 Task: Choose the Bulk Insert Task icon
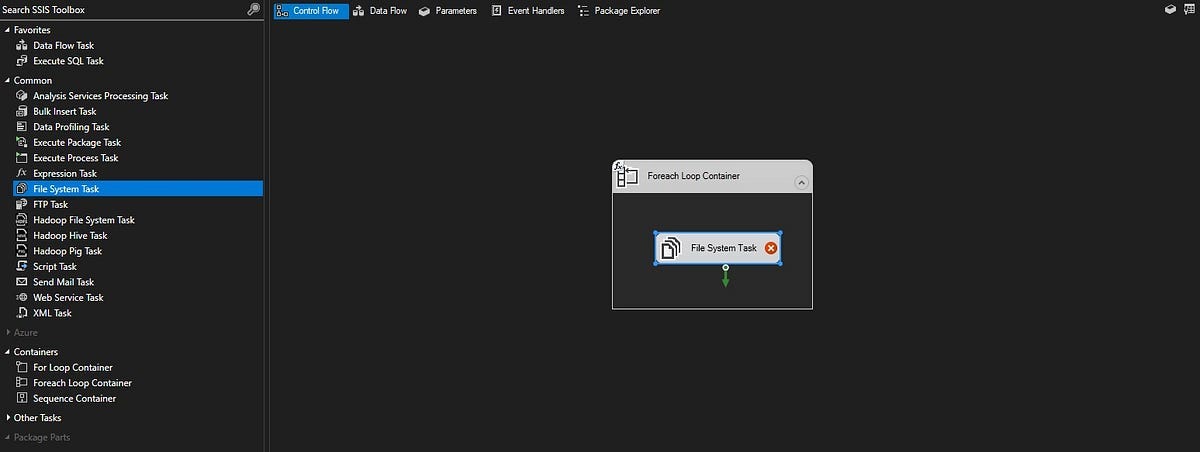(23, 111)
